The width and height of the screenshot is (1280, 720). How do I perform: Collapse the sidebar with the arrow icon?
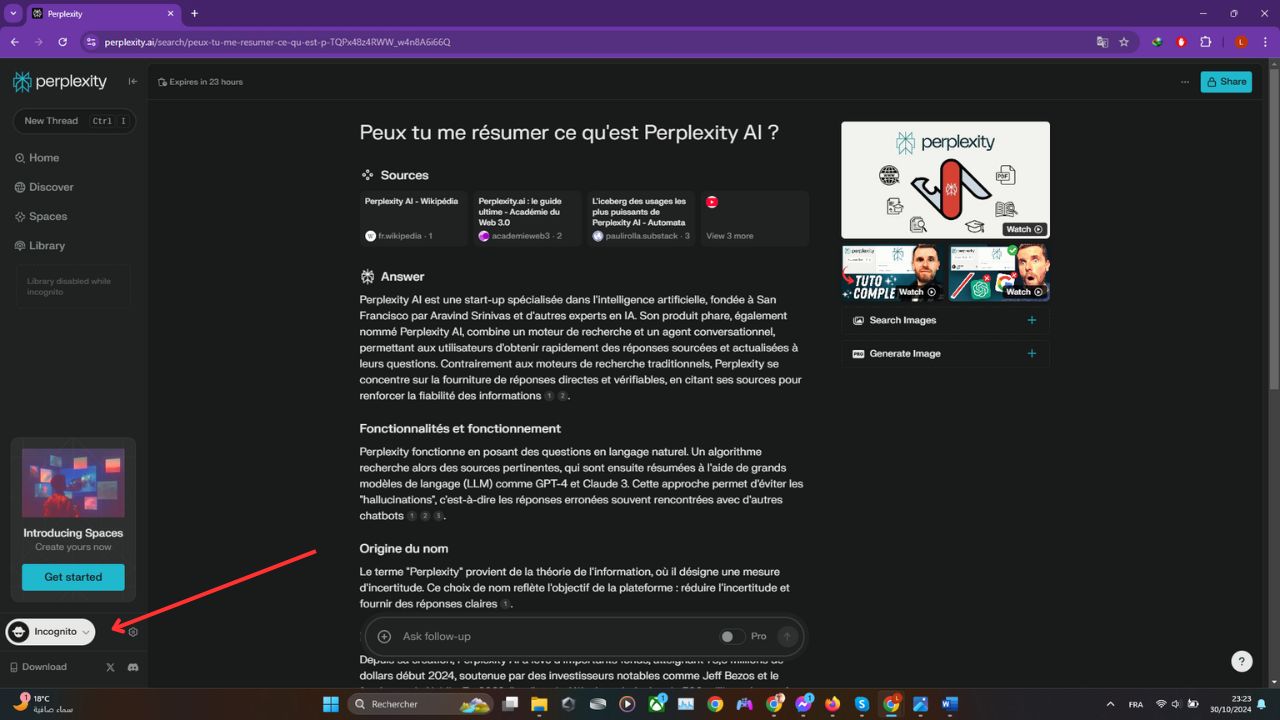point(132,81)
